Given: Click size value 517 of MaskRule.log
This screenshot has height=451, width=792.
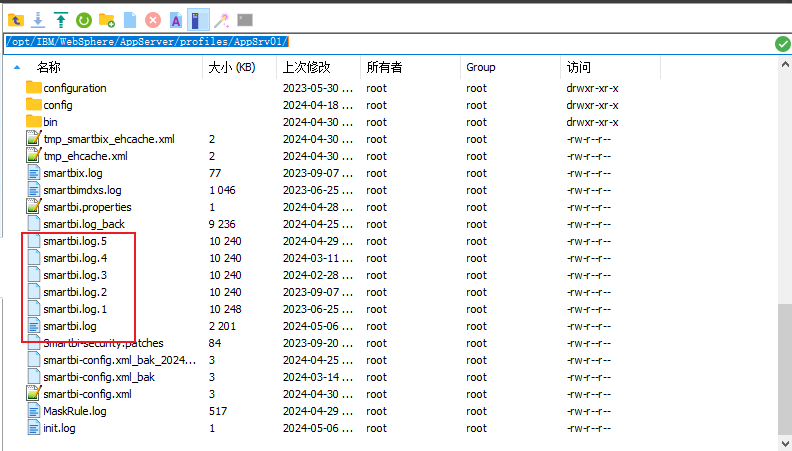Looking at the screenshot, I should (x=218, y=411).
